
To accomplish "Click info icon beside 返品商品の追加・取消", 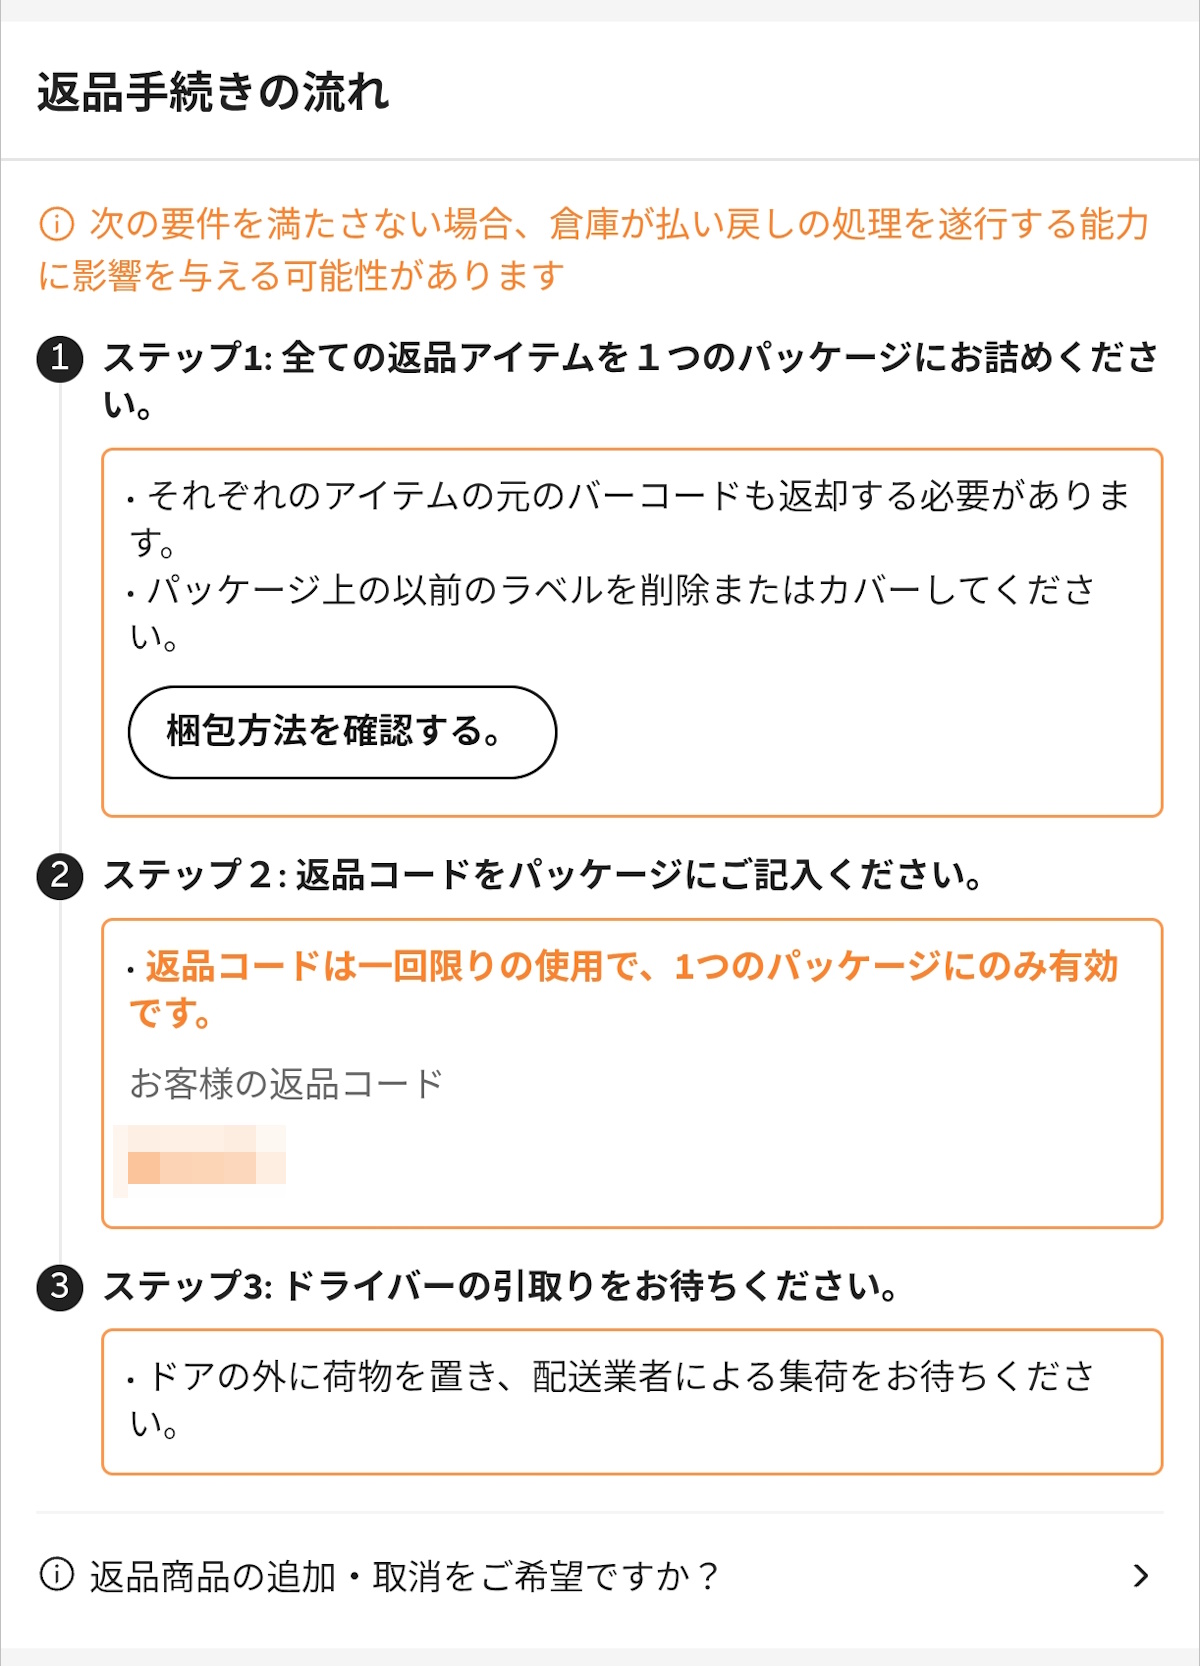I will pyautogui.click(x=57, y=1574).
